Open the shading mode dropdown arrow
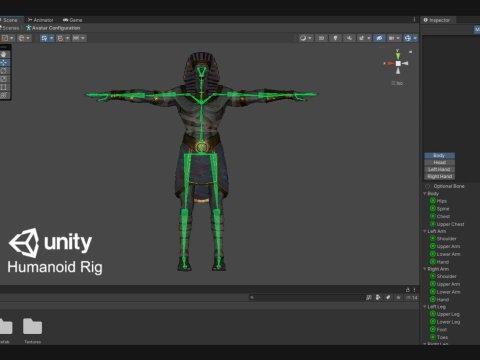 pyautogui.click(x=310, y=38)
